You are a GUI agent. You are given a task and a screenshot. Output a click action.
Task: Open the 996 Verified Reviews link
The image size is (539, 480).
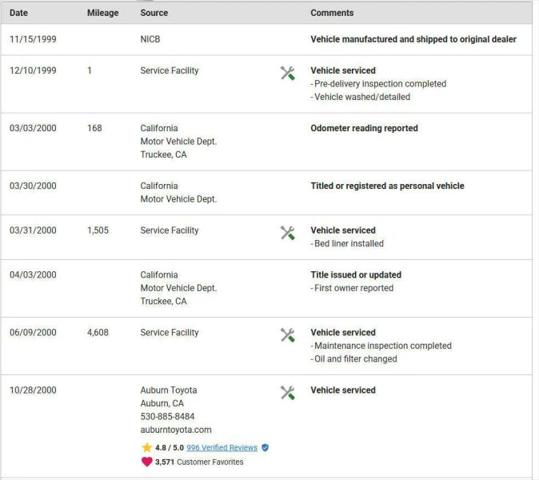[x=222, y=448]
